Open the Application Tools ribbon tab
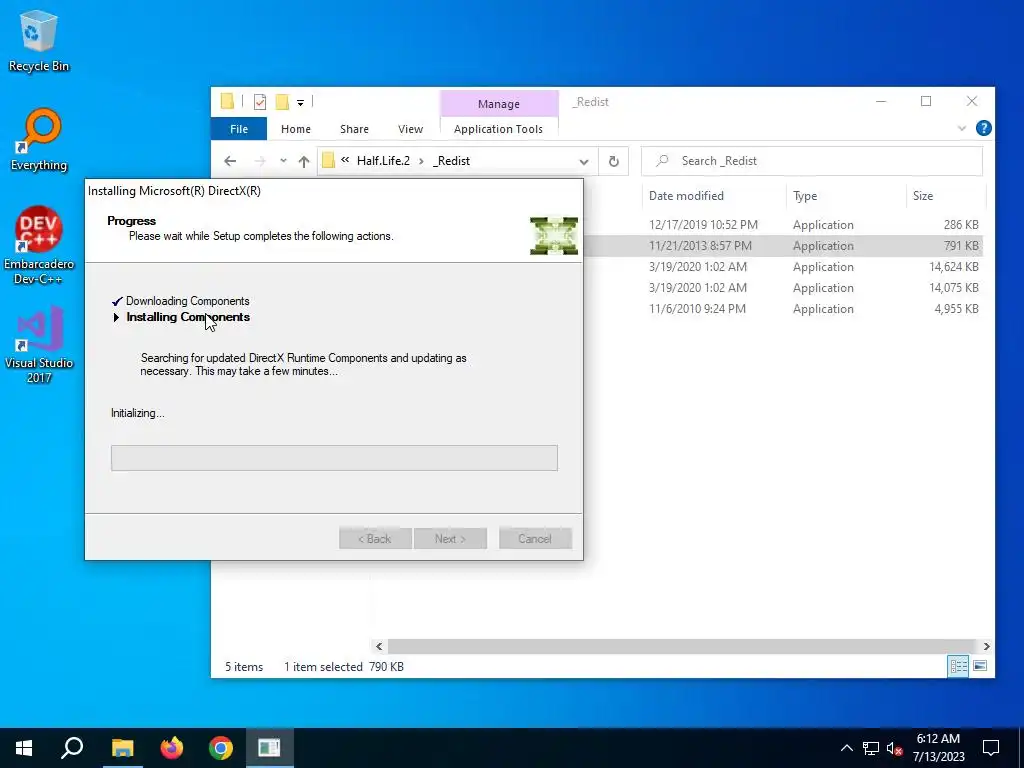This screenshot has height=768, width=1024. point(498,129)
